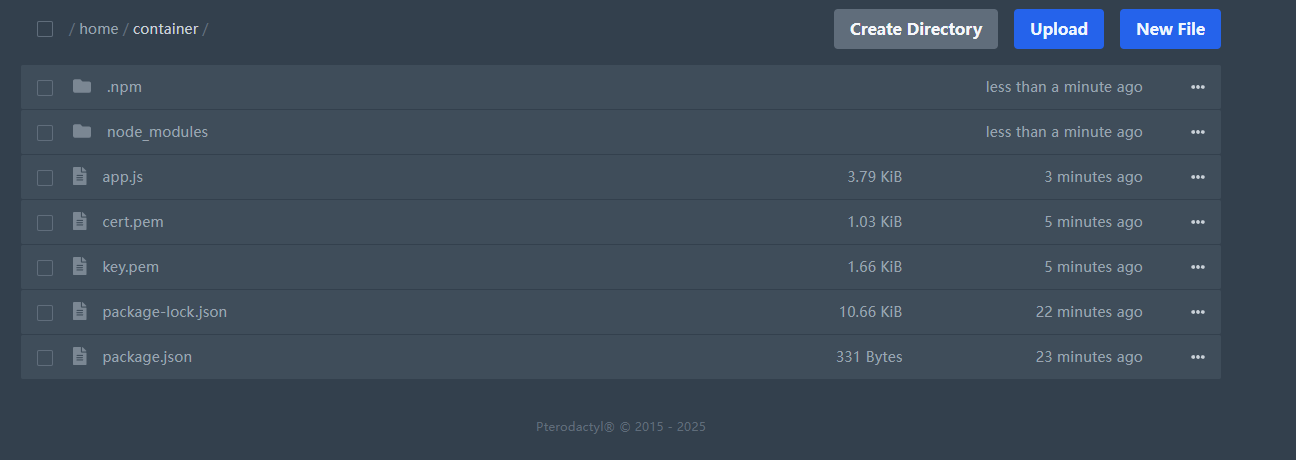Image resolution: width=1296 pixels, height=460 pixels.
Task: Go to the home breadcrumb link
Action: tap(99, 29)
